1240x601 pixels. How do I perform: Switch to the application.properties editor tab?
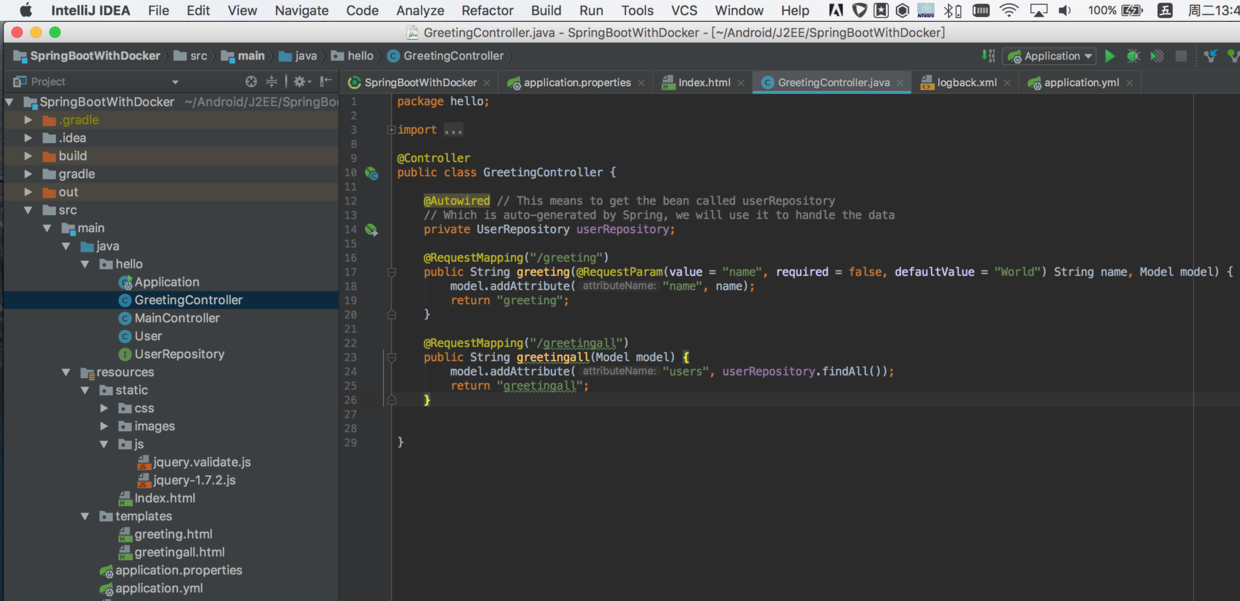[x=577, y=83]
